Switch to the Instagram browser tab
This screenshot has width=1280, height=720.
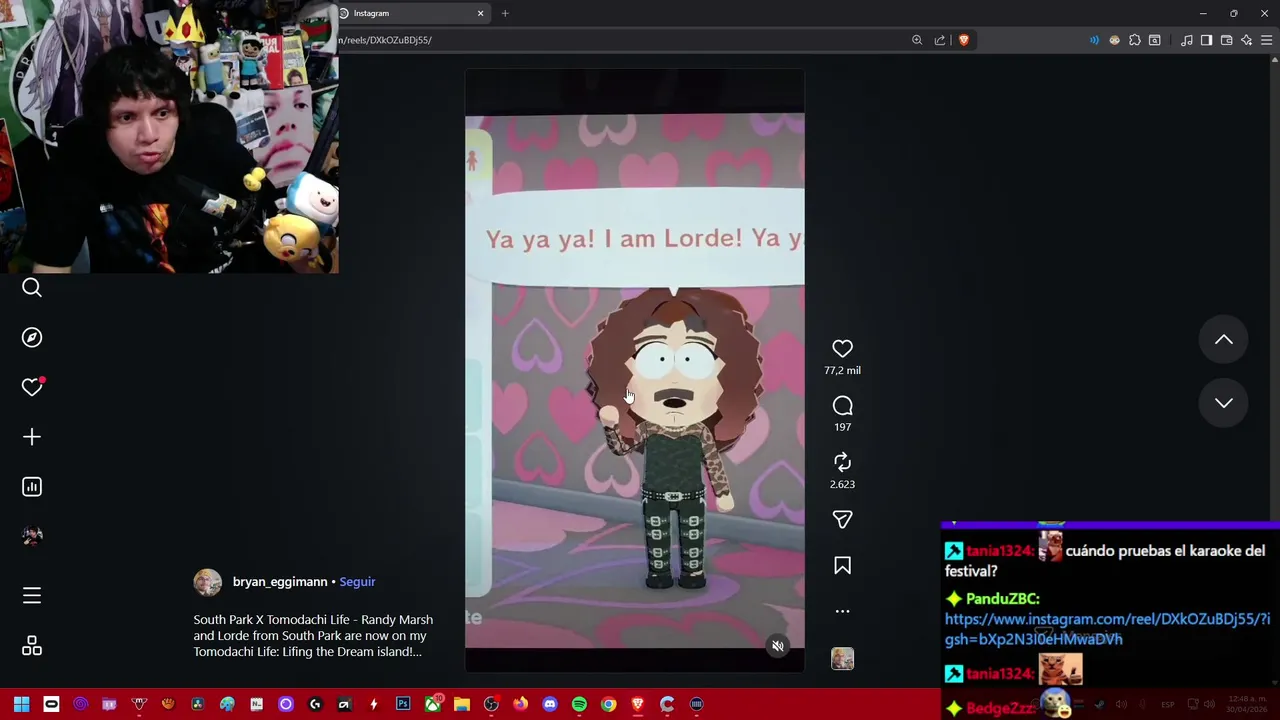[410, 13]
